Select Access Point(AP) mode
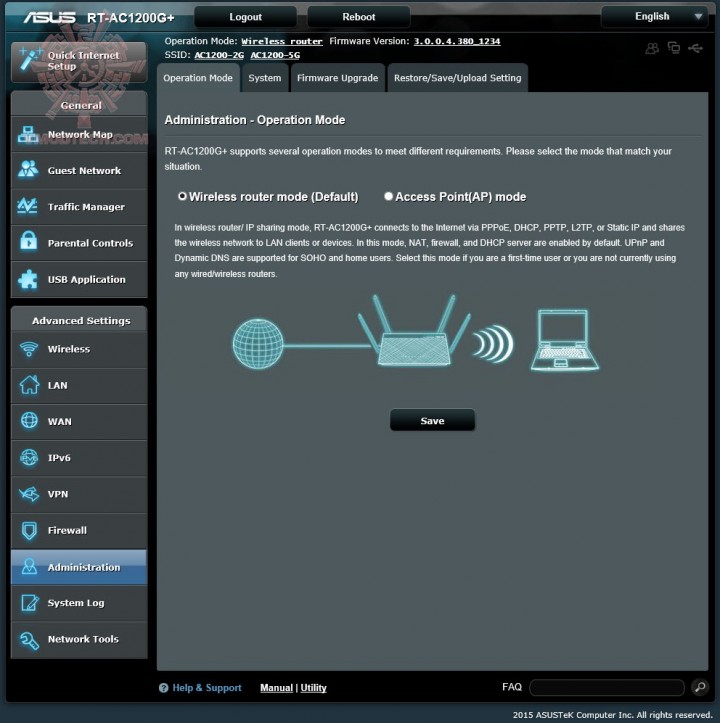 coord(388,196)
